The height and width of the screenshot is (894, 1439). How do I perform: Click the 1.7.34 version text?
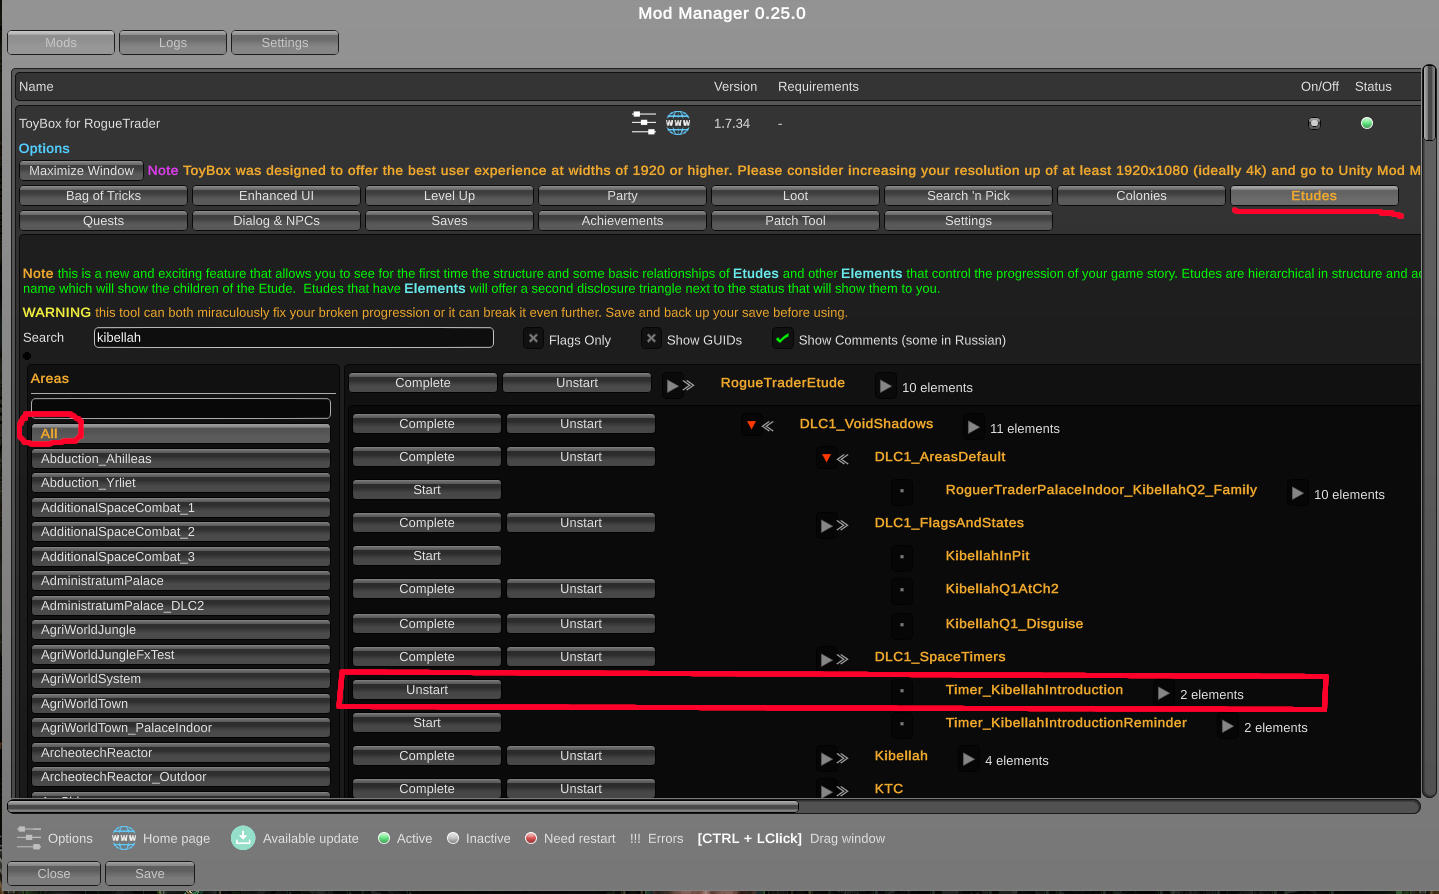pos(732,124)
